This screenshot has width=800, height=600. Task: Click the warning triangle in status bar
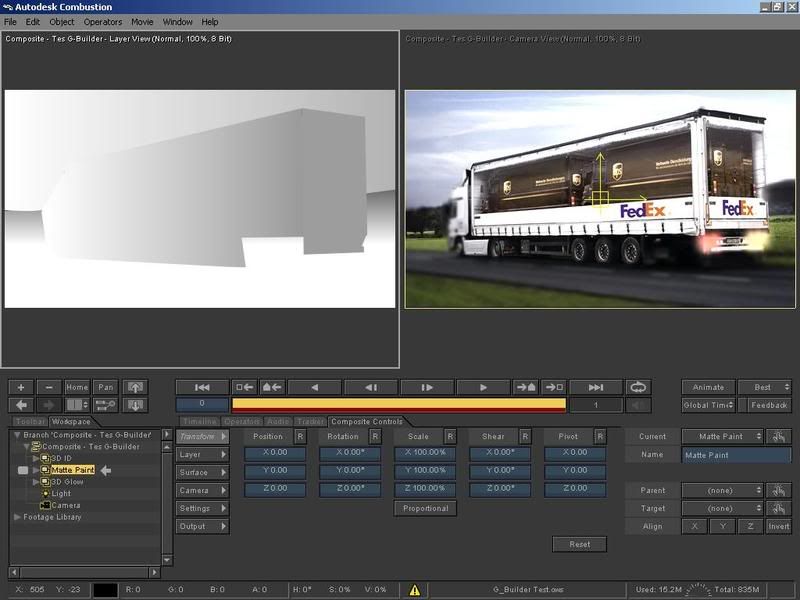click(414, 590)
